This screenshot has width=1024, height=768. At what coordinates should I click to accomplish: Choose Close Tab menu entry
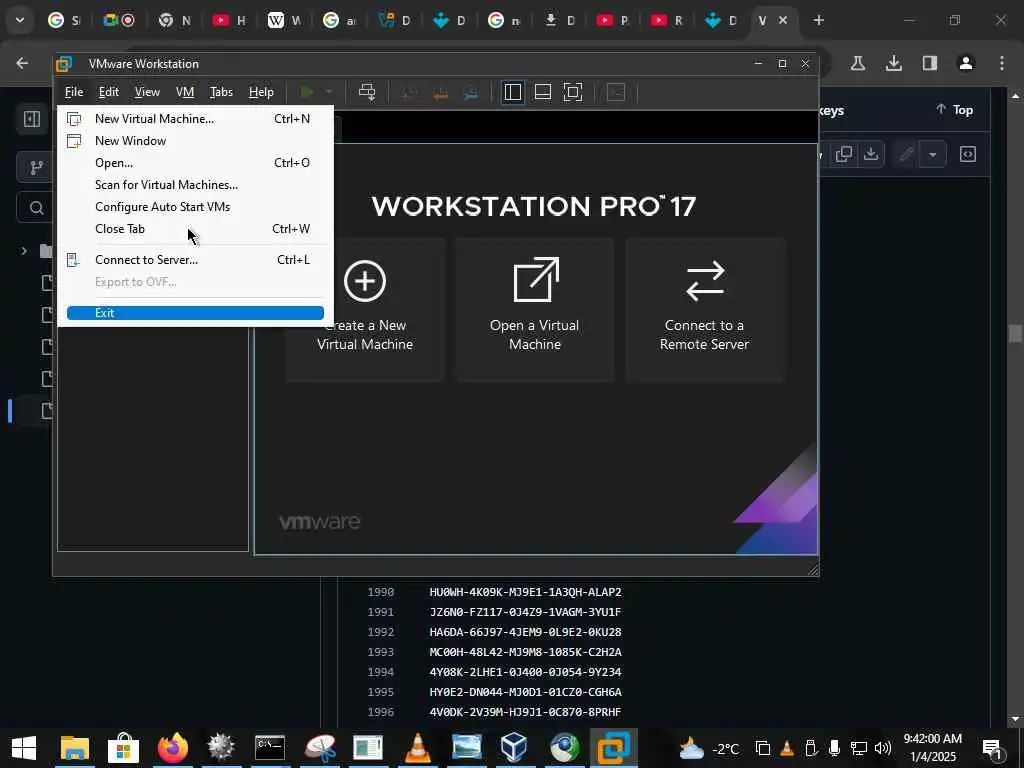(x=195, y=229)
